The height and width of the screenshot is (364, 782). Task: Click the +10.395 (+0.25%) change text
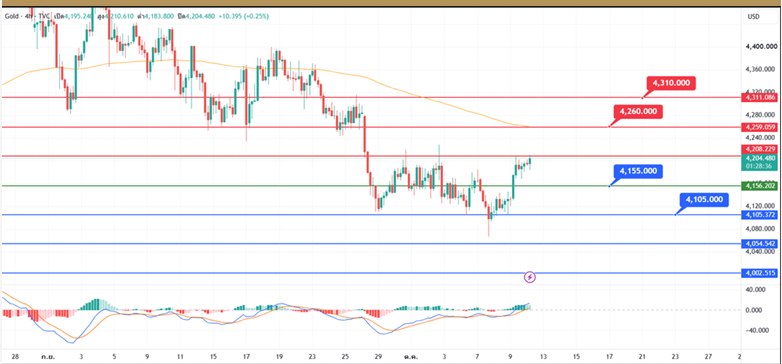click(243, 16)
